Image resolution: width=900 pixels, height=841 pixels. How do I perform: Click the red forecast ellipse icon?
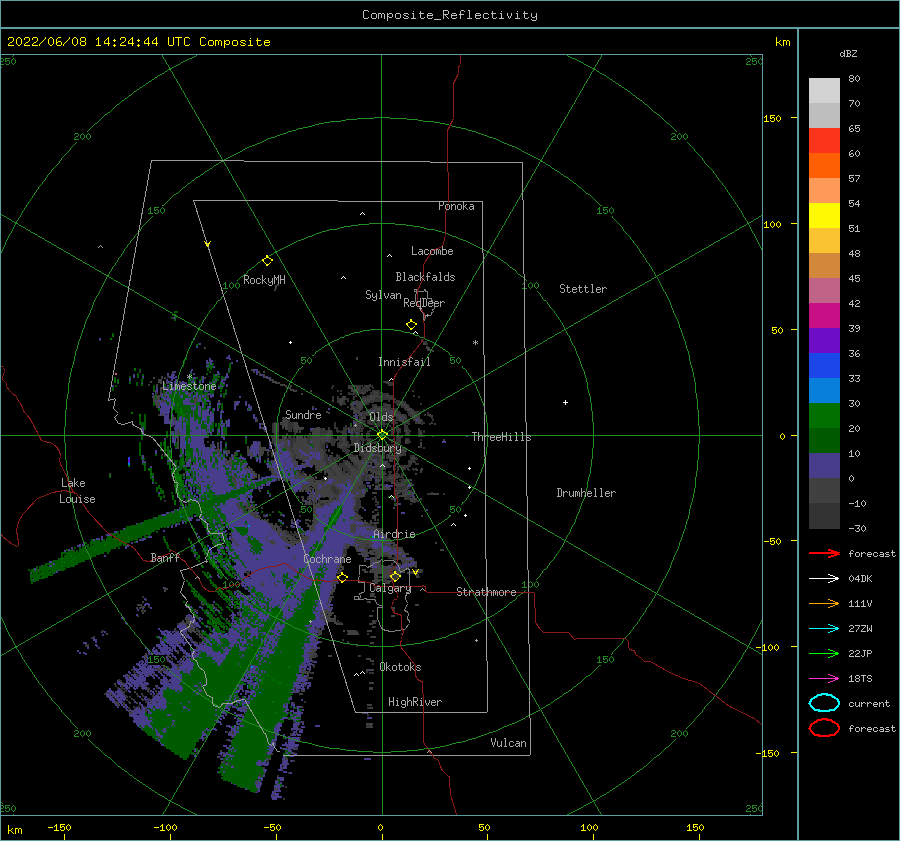(824, 728)
